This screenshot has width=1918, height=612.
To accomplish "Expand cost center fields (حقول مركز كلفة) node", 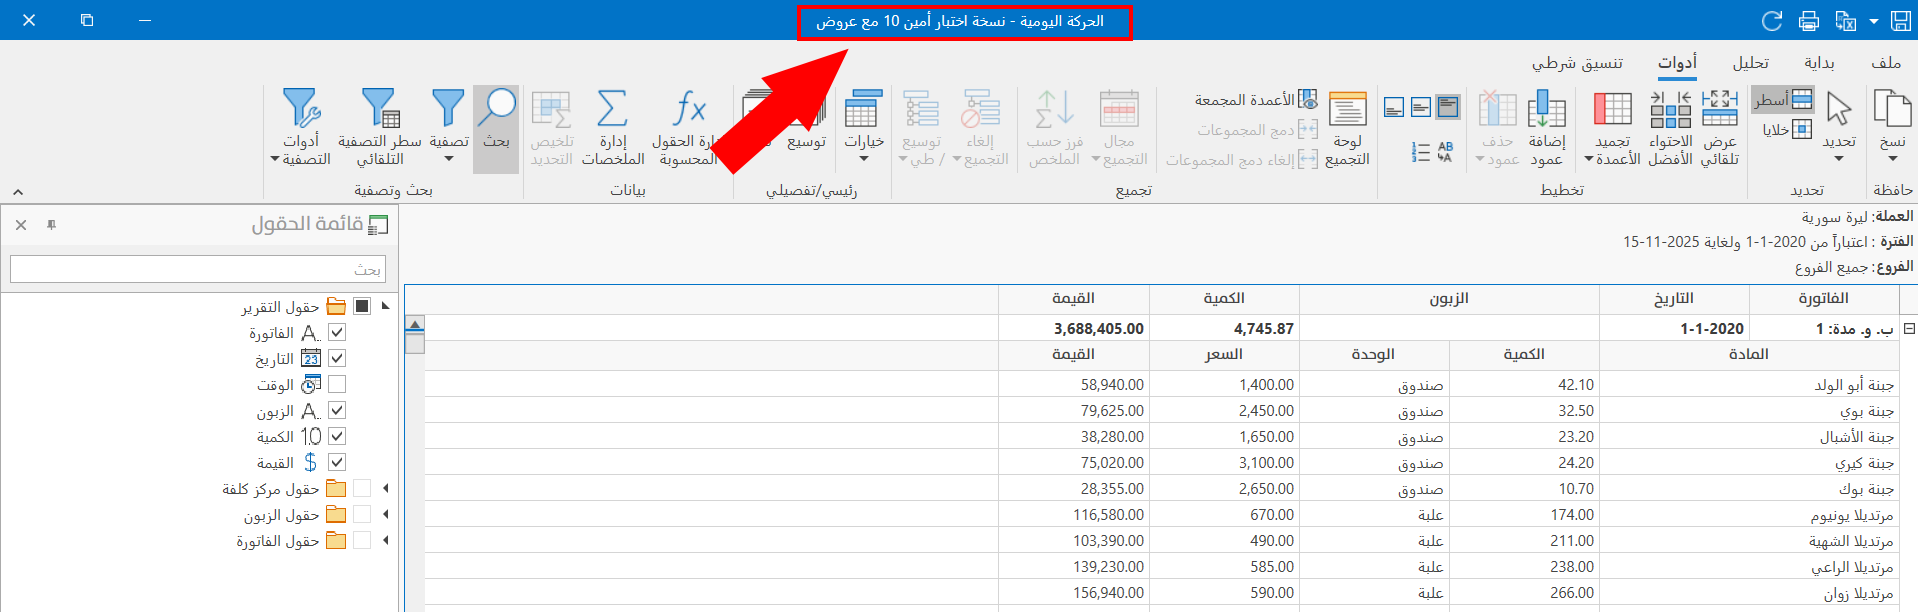I will tap(386, 488).
